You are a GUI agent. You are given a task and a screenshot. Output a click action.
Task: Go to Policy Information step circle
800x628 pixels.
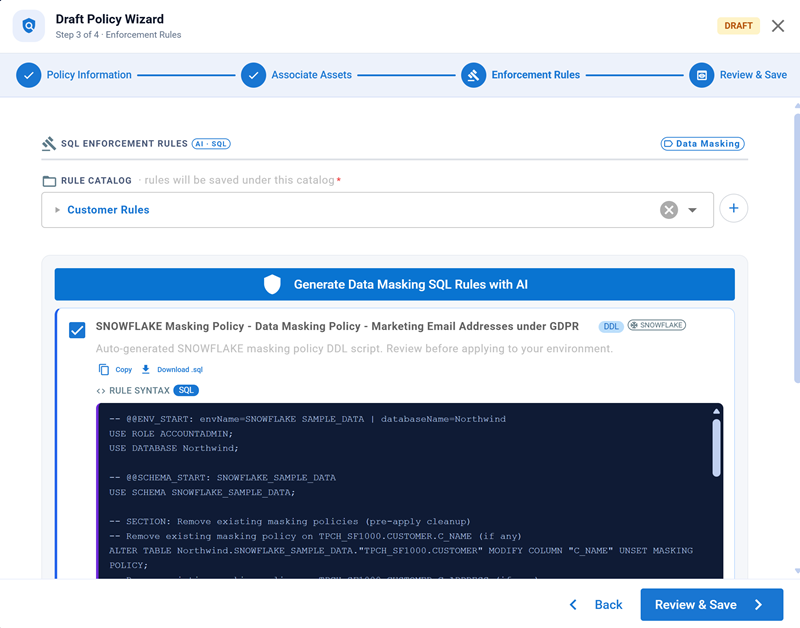29,75
